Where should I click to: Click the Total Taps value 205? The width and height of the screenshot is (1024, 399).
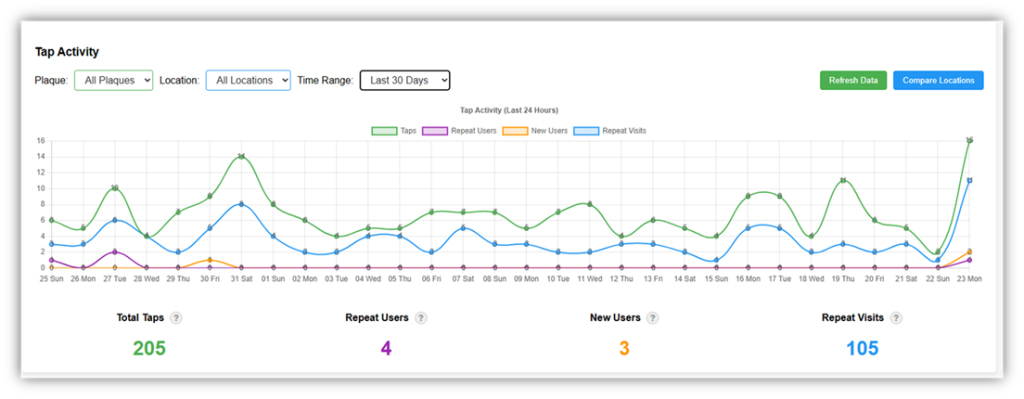point(150,348)
